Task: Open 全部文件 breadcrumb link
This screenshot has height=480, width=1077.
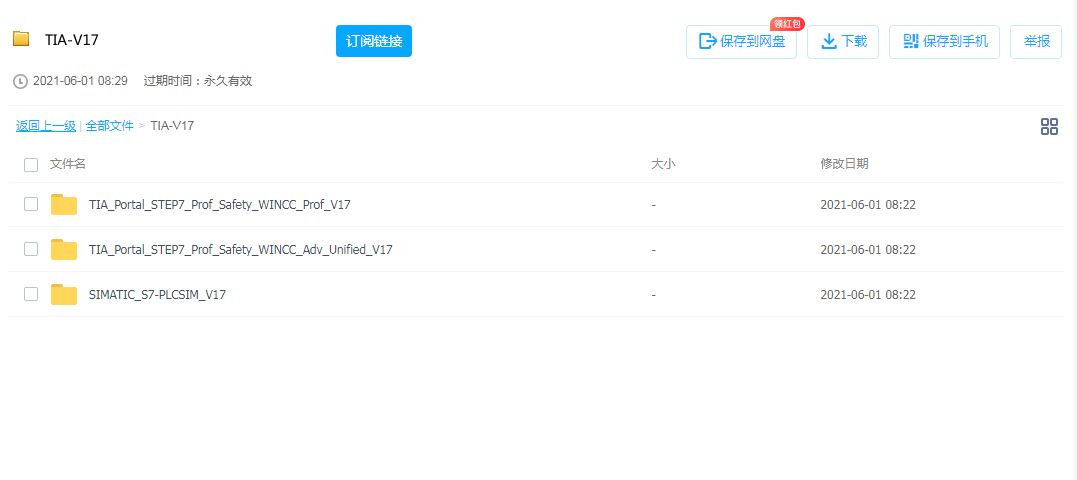Action: (109, 126)
